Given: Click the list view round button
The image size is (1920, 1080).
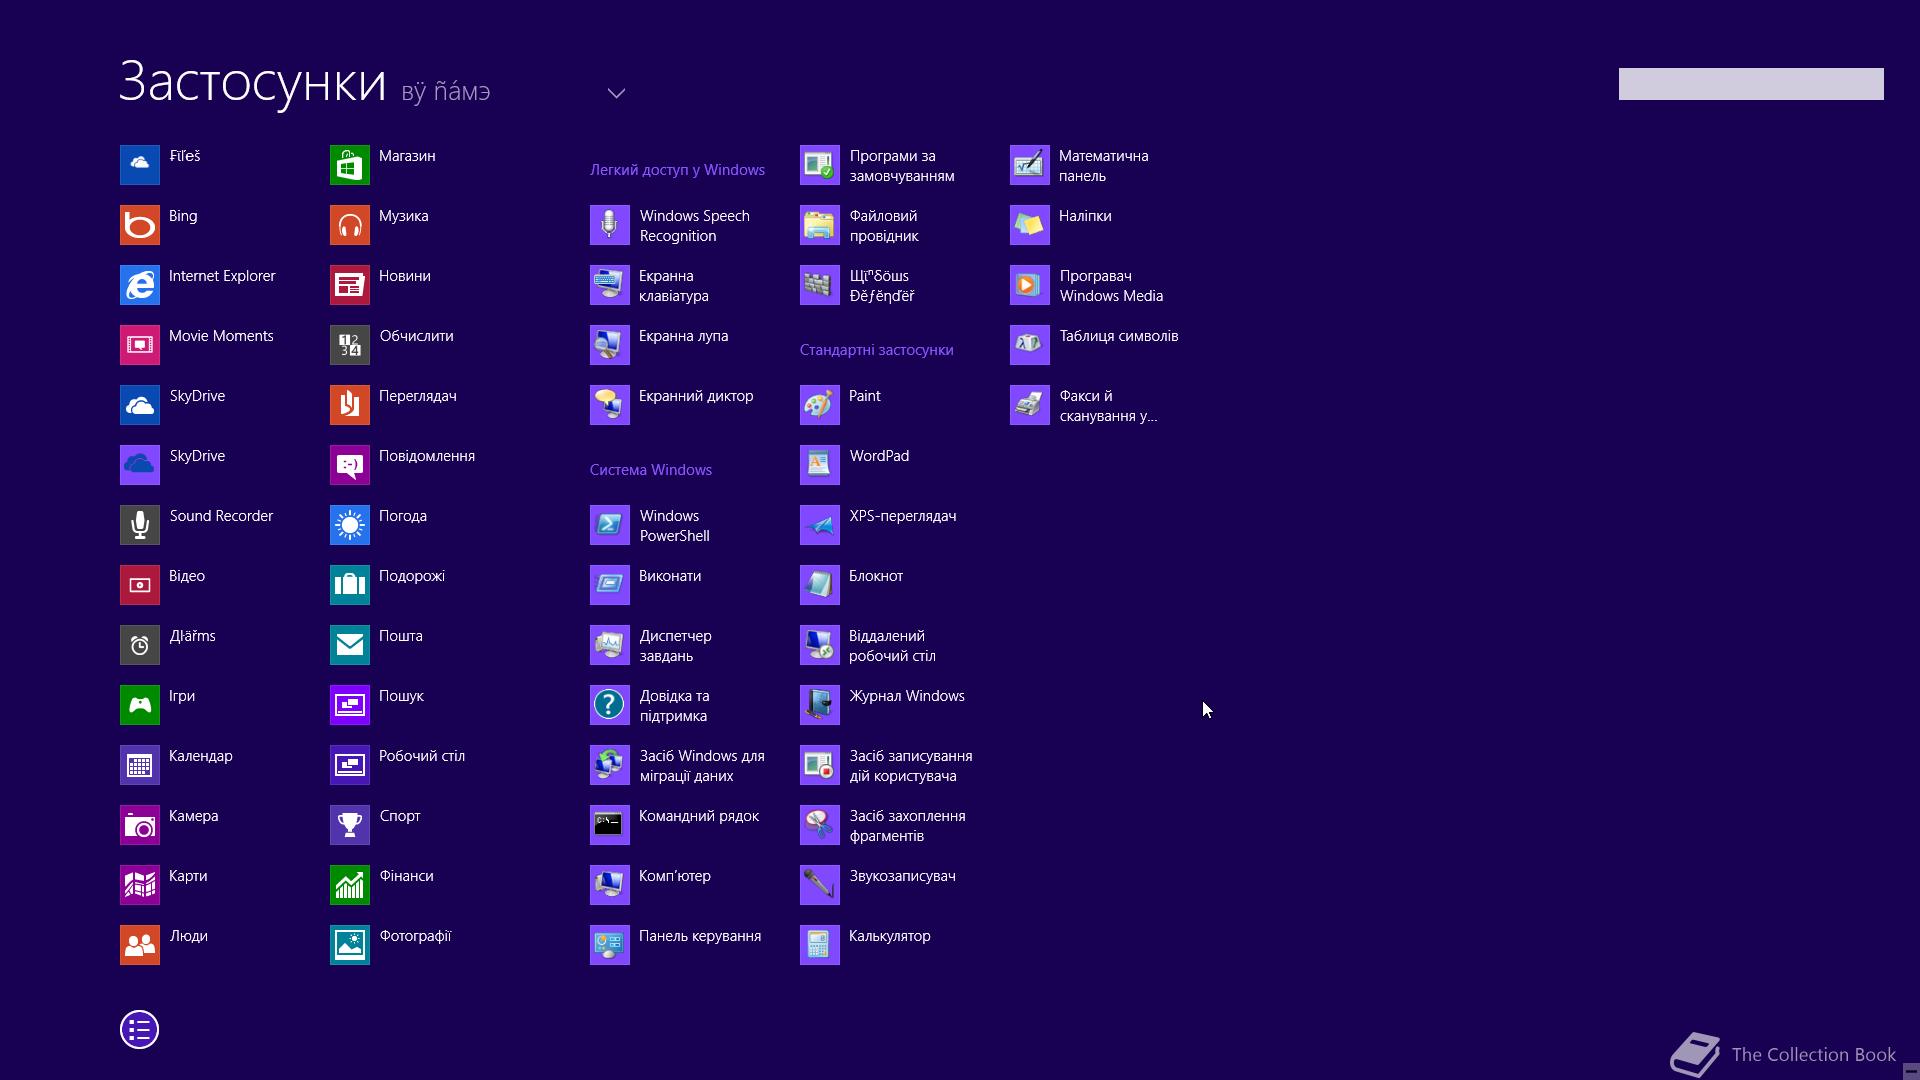Looking at the screenshot, I should coord(140,1029).
